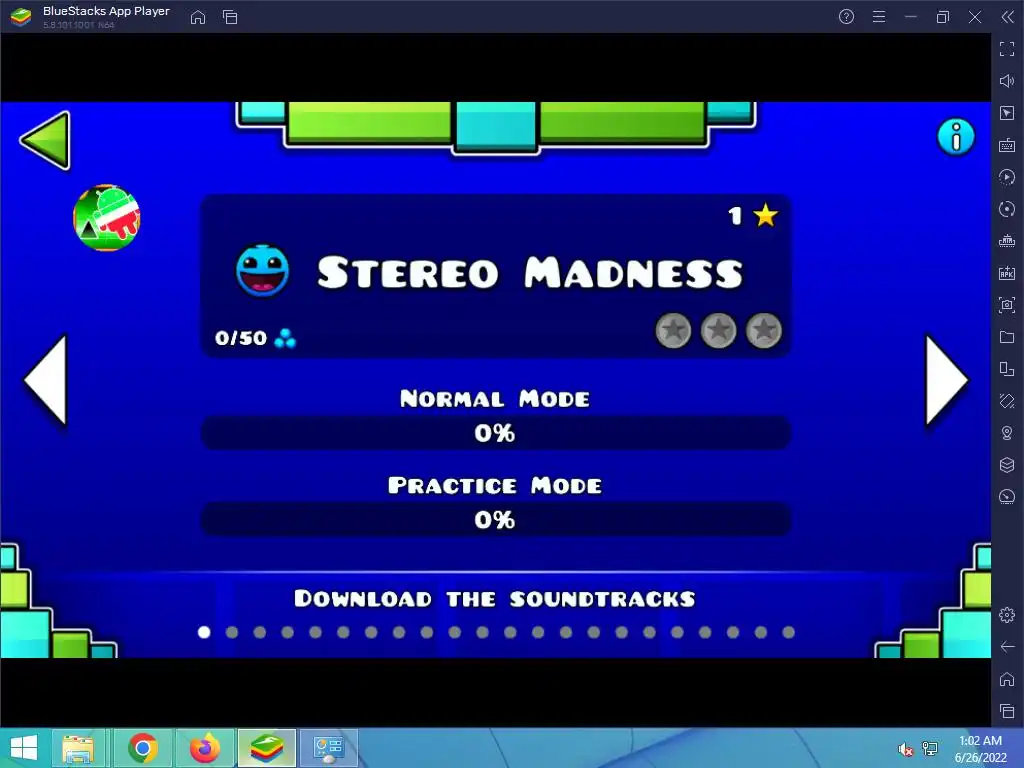Click the Install APK icon

(1007, 273)
